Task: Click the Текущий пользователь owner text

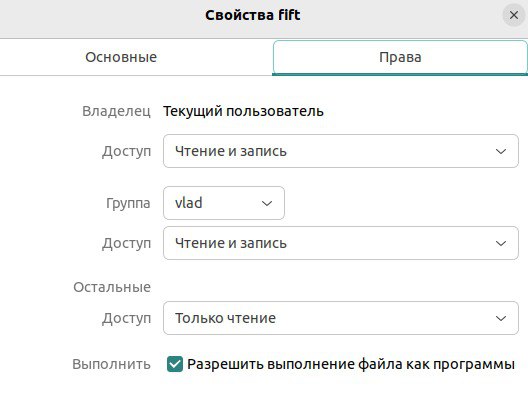Action: tap(243, 111)
